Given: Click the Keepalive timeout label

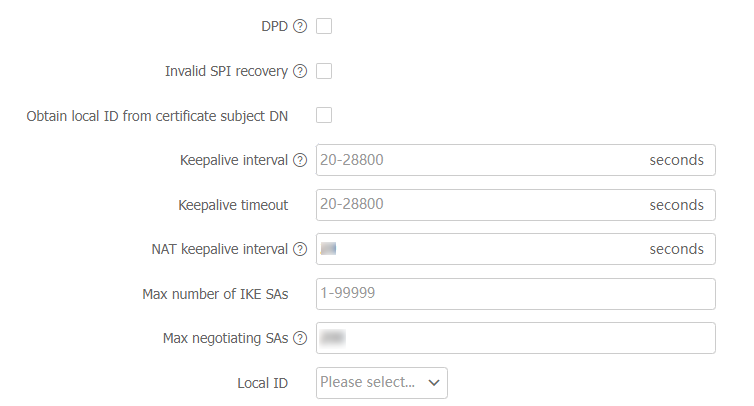Looking at the screenshot, I should pyautogui.click(x=233, y=205).
